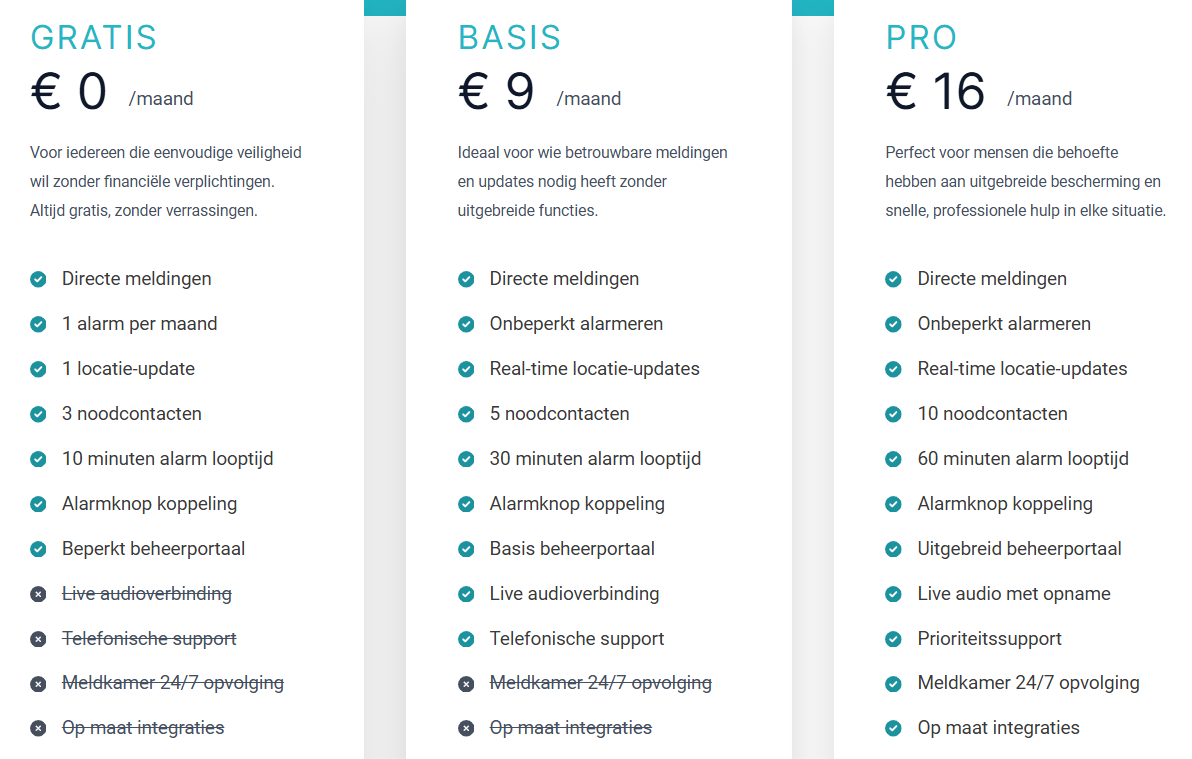Click the cross icon by Basis Meldkamer 24/7 opvolging
Viewport: 1192px width, 759px height.
click(466, 684)
